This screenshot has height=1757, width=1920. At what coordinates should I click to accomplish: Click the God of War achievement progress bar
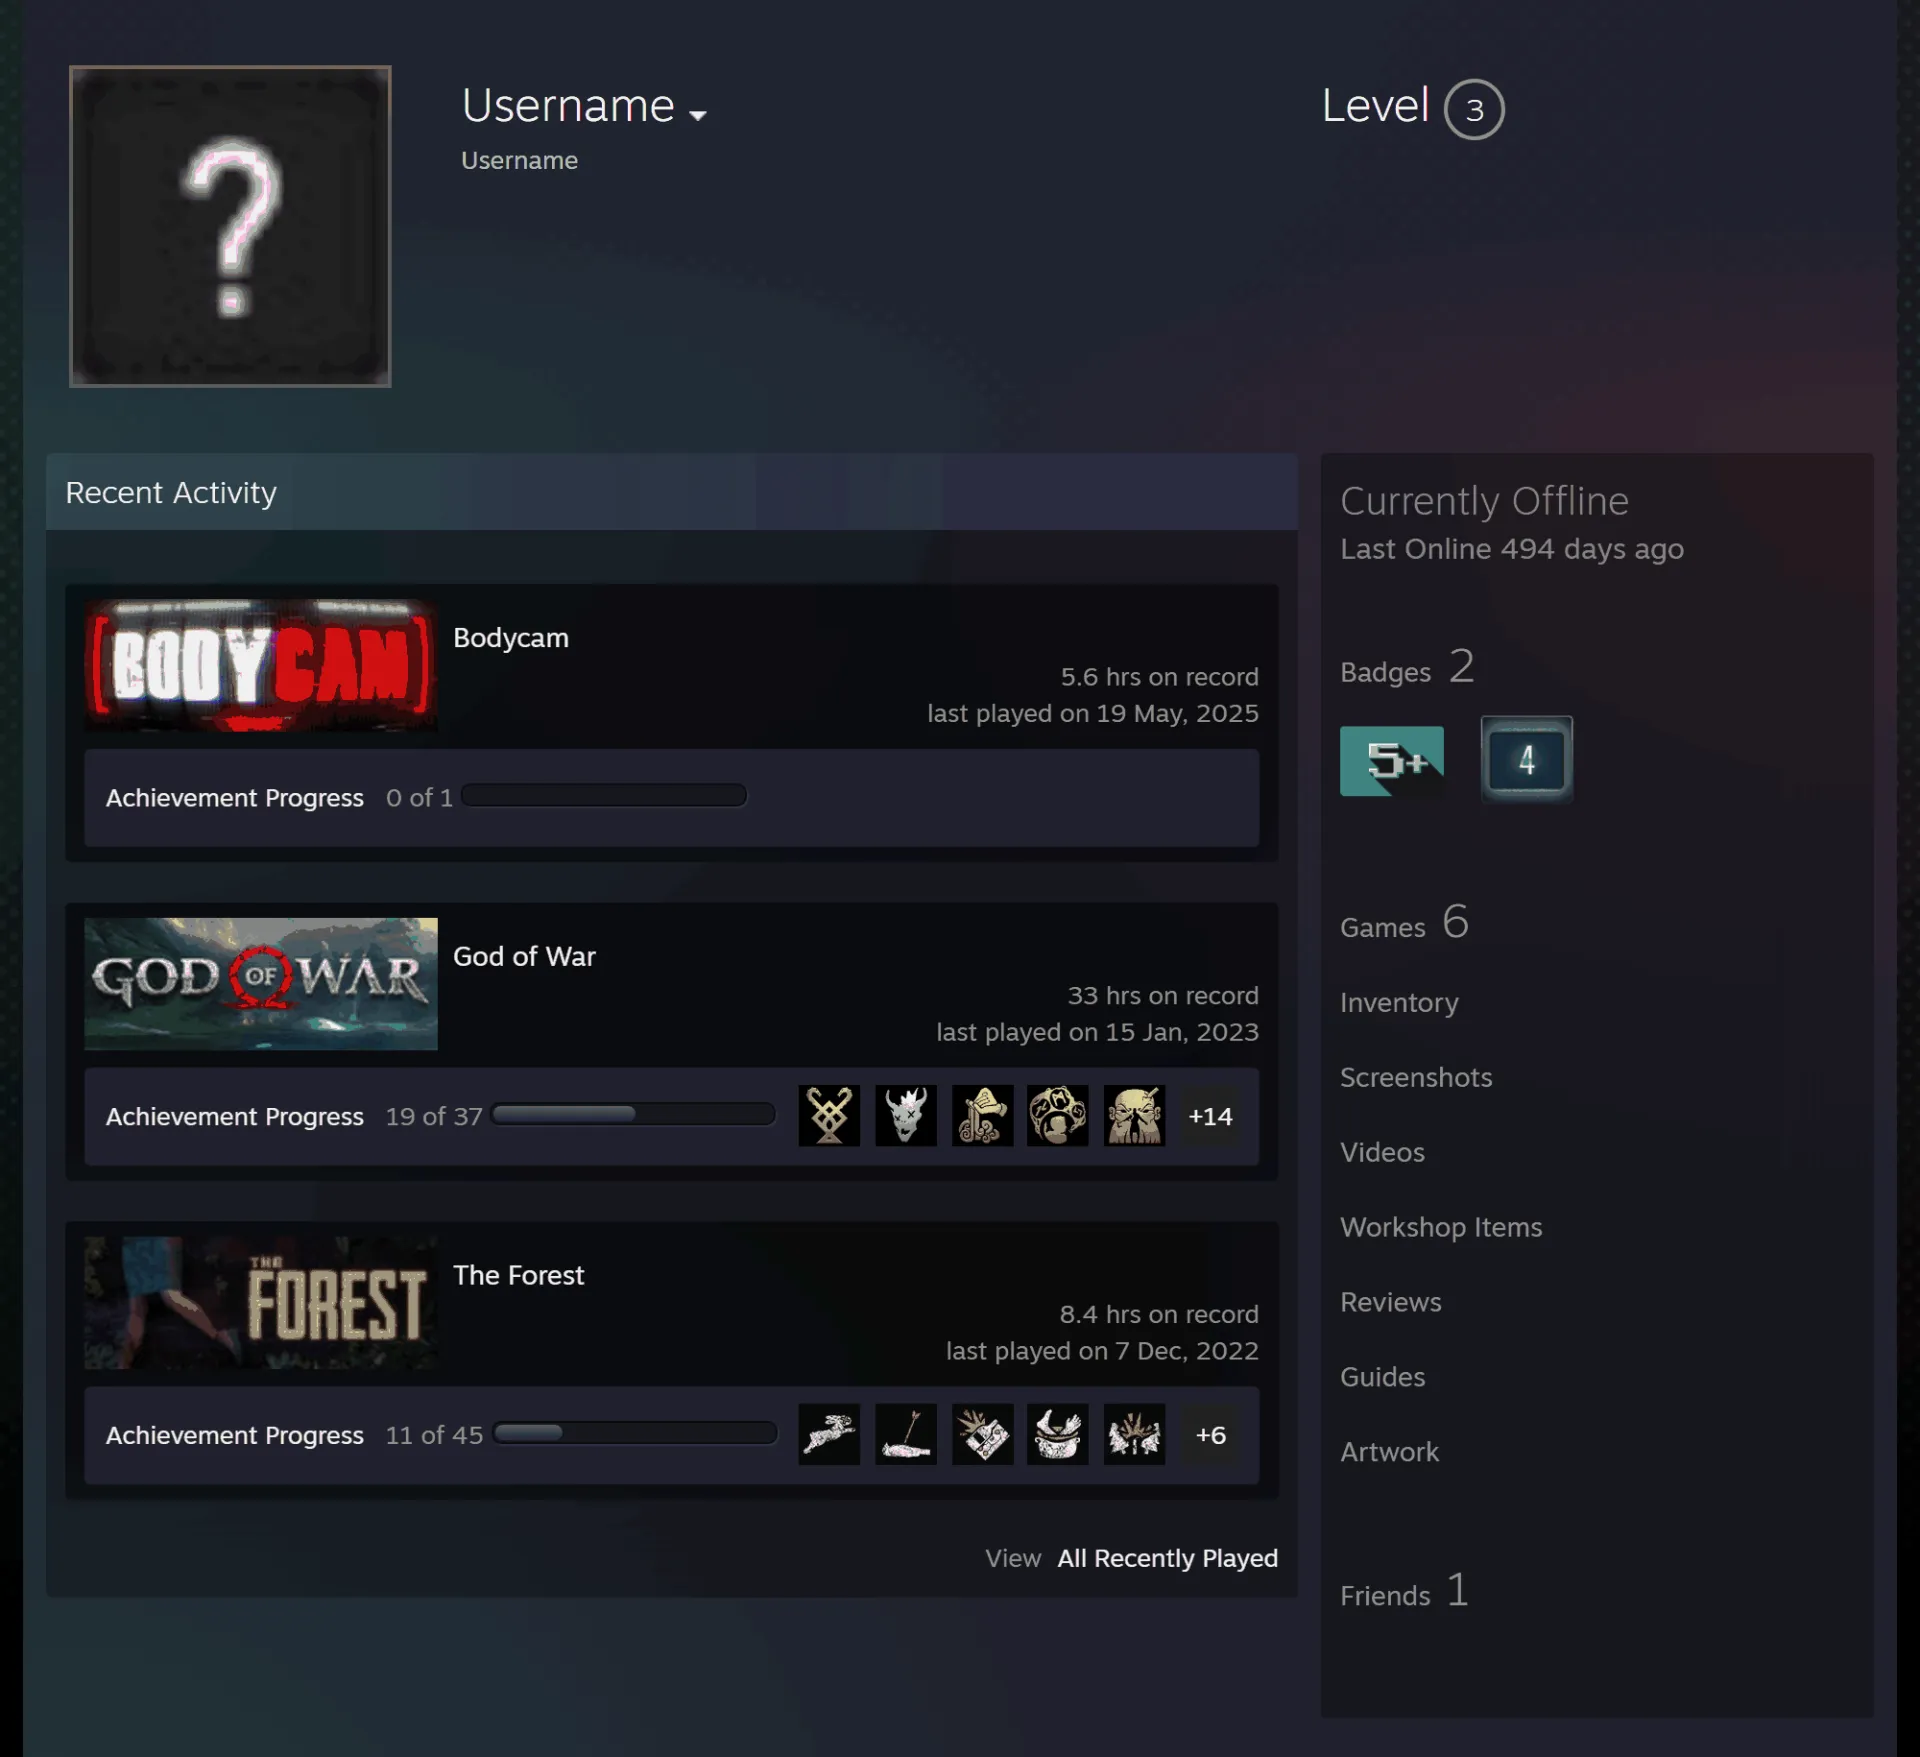(x=633, y=1114)
